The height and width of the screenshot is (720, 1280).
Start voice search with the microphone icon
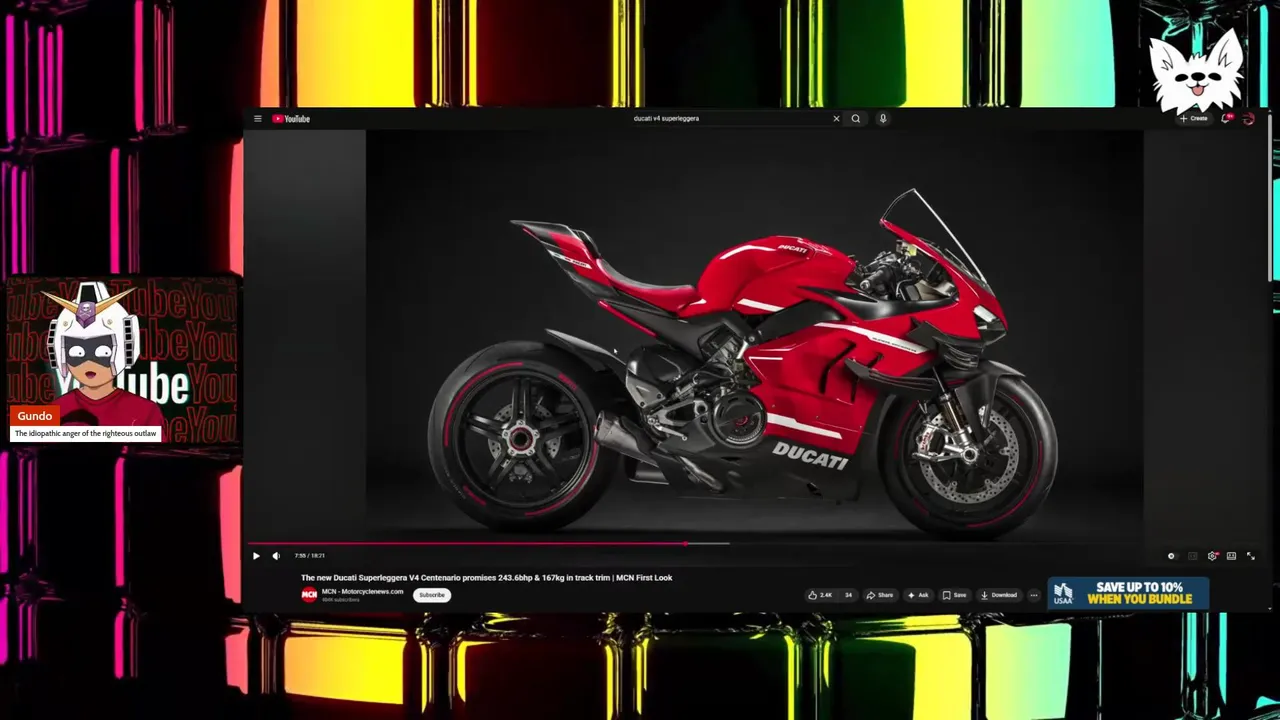(x=882, y=119)
